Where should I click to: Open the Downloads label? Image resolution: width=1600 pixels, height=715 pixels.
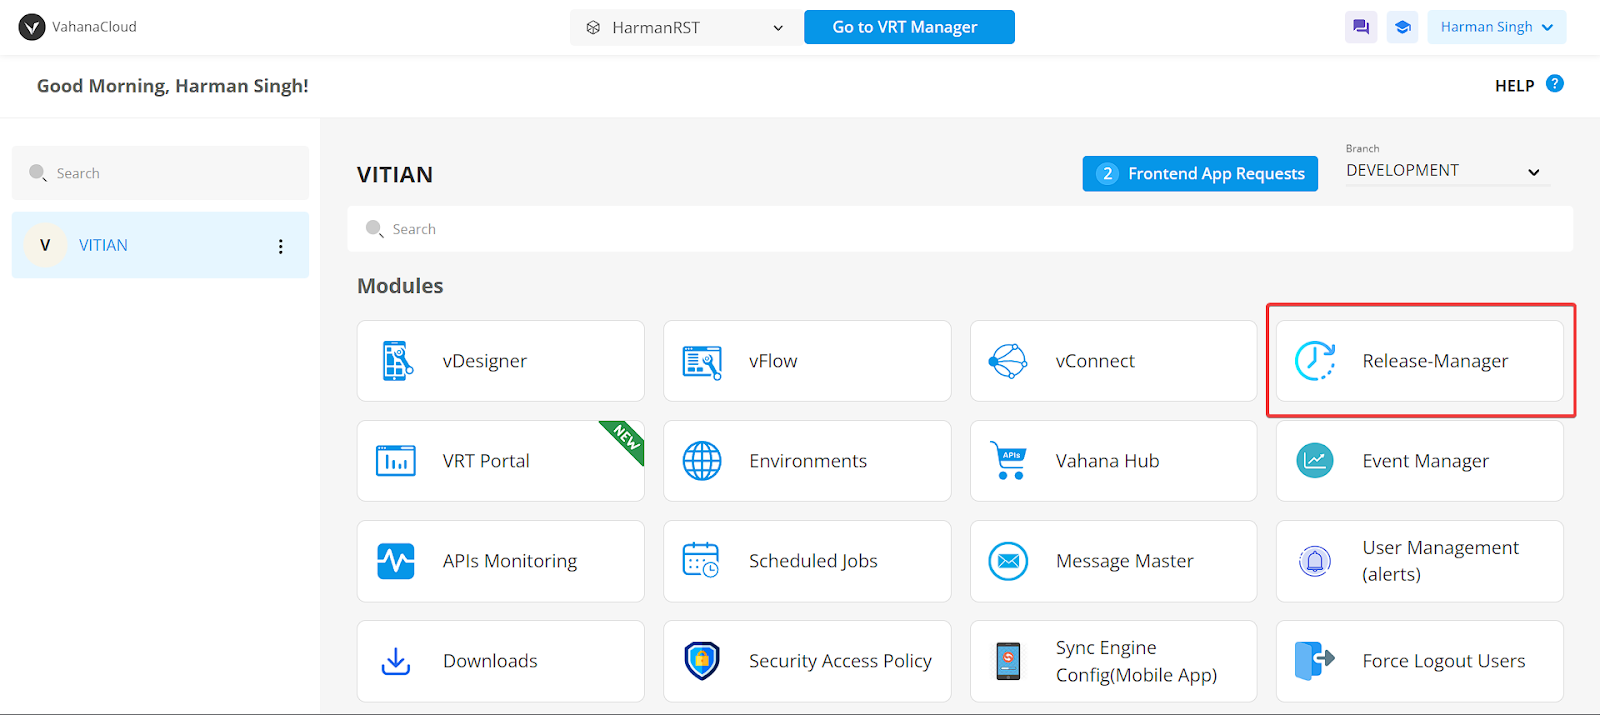pyautogui.click(x=490, y=661)
